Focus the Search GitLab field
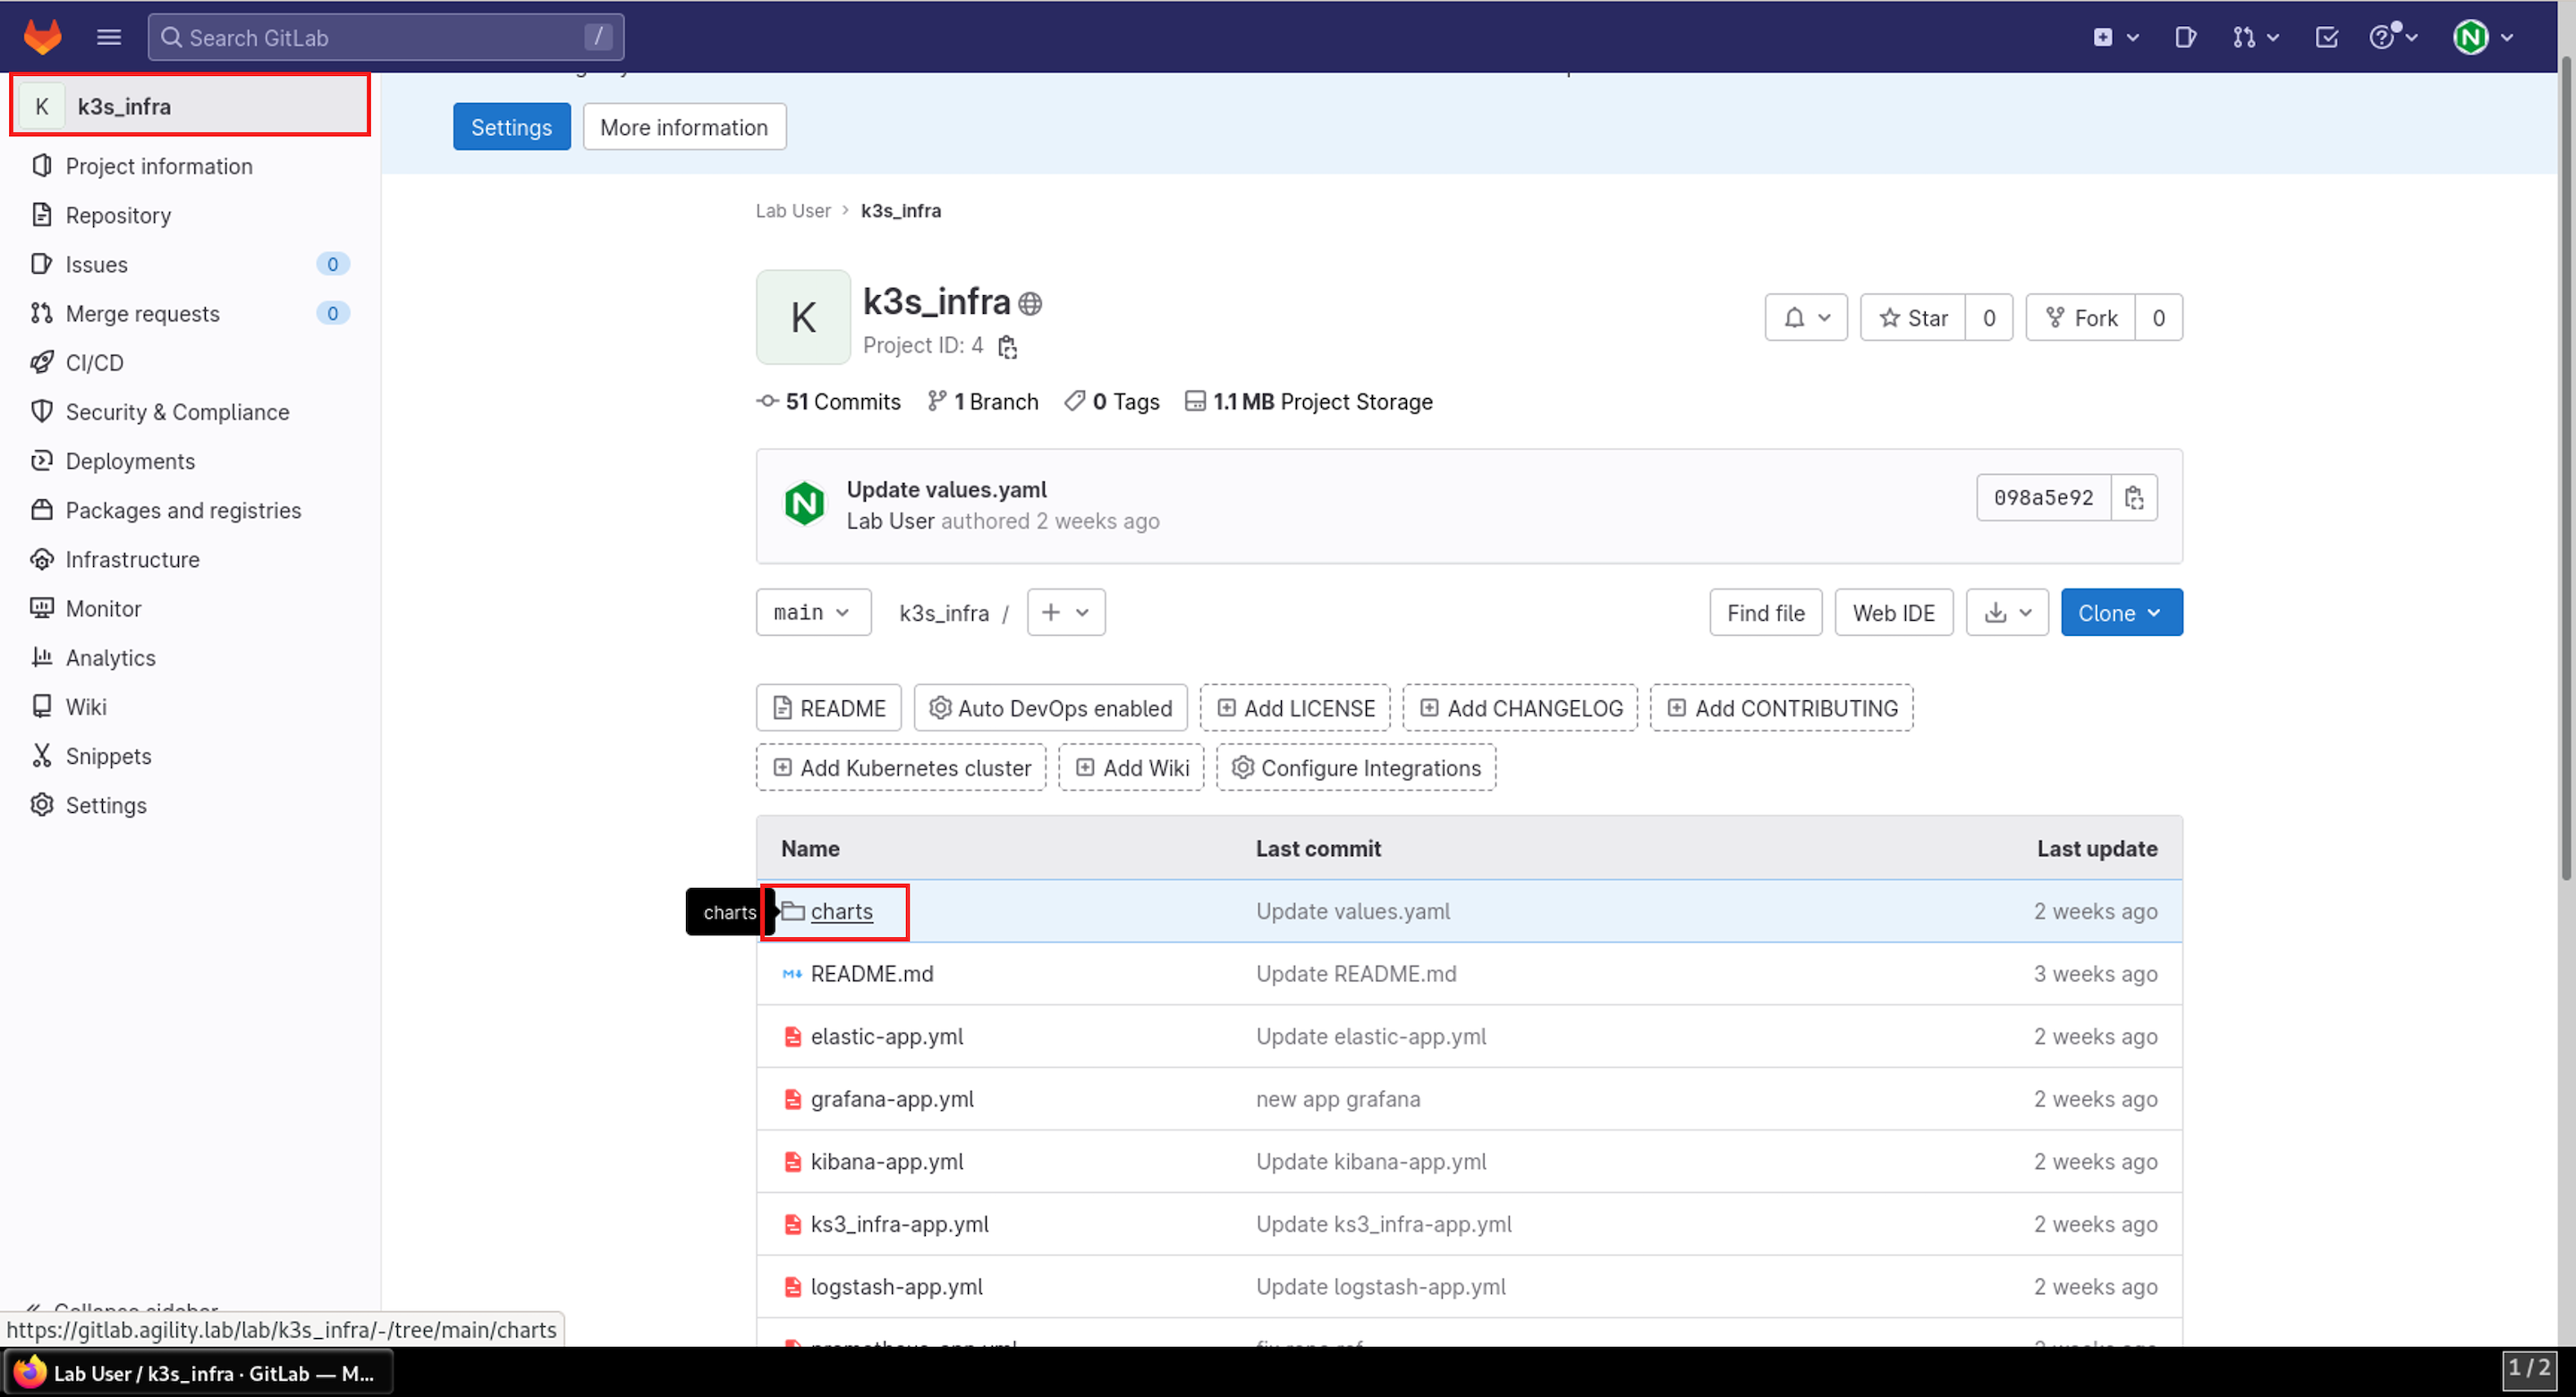The height and width of the screenshot is (1397, 2576). pyautogui.click(x=386, y=37)
